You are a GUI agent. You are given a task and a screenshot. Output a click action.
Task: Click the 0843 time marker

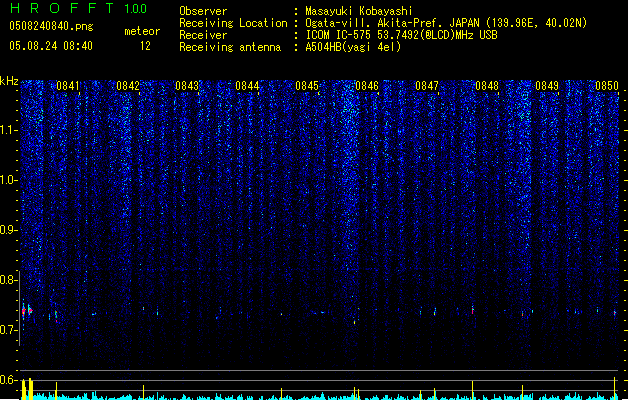[187, 86]
